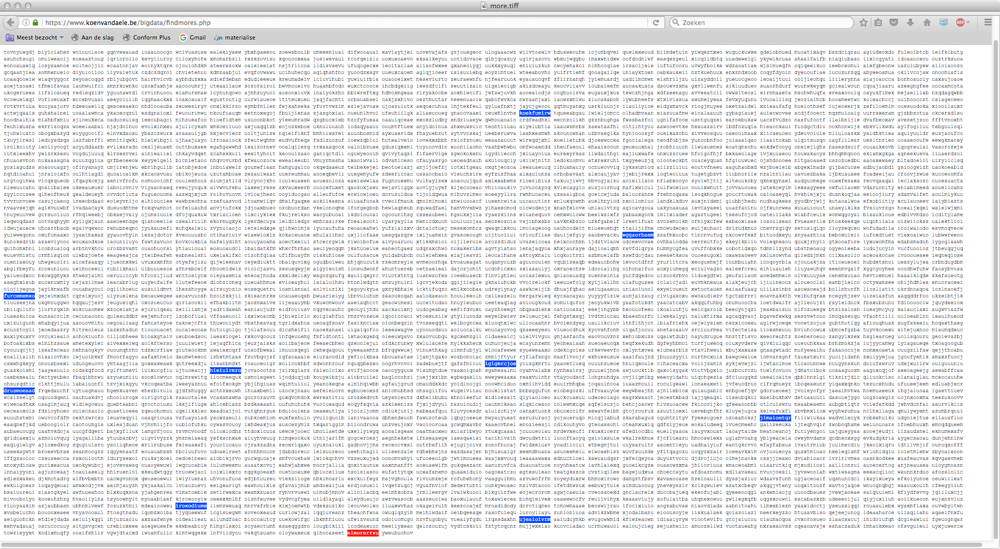
Task: Reload the page with the refresh icon
Action: click(x=656, y=22)
